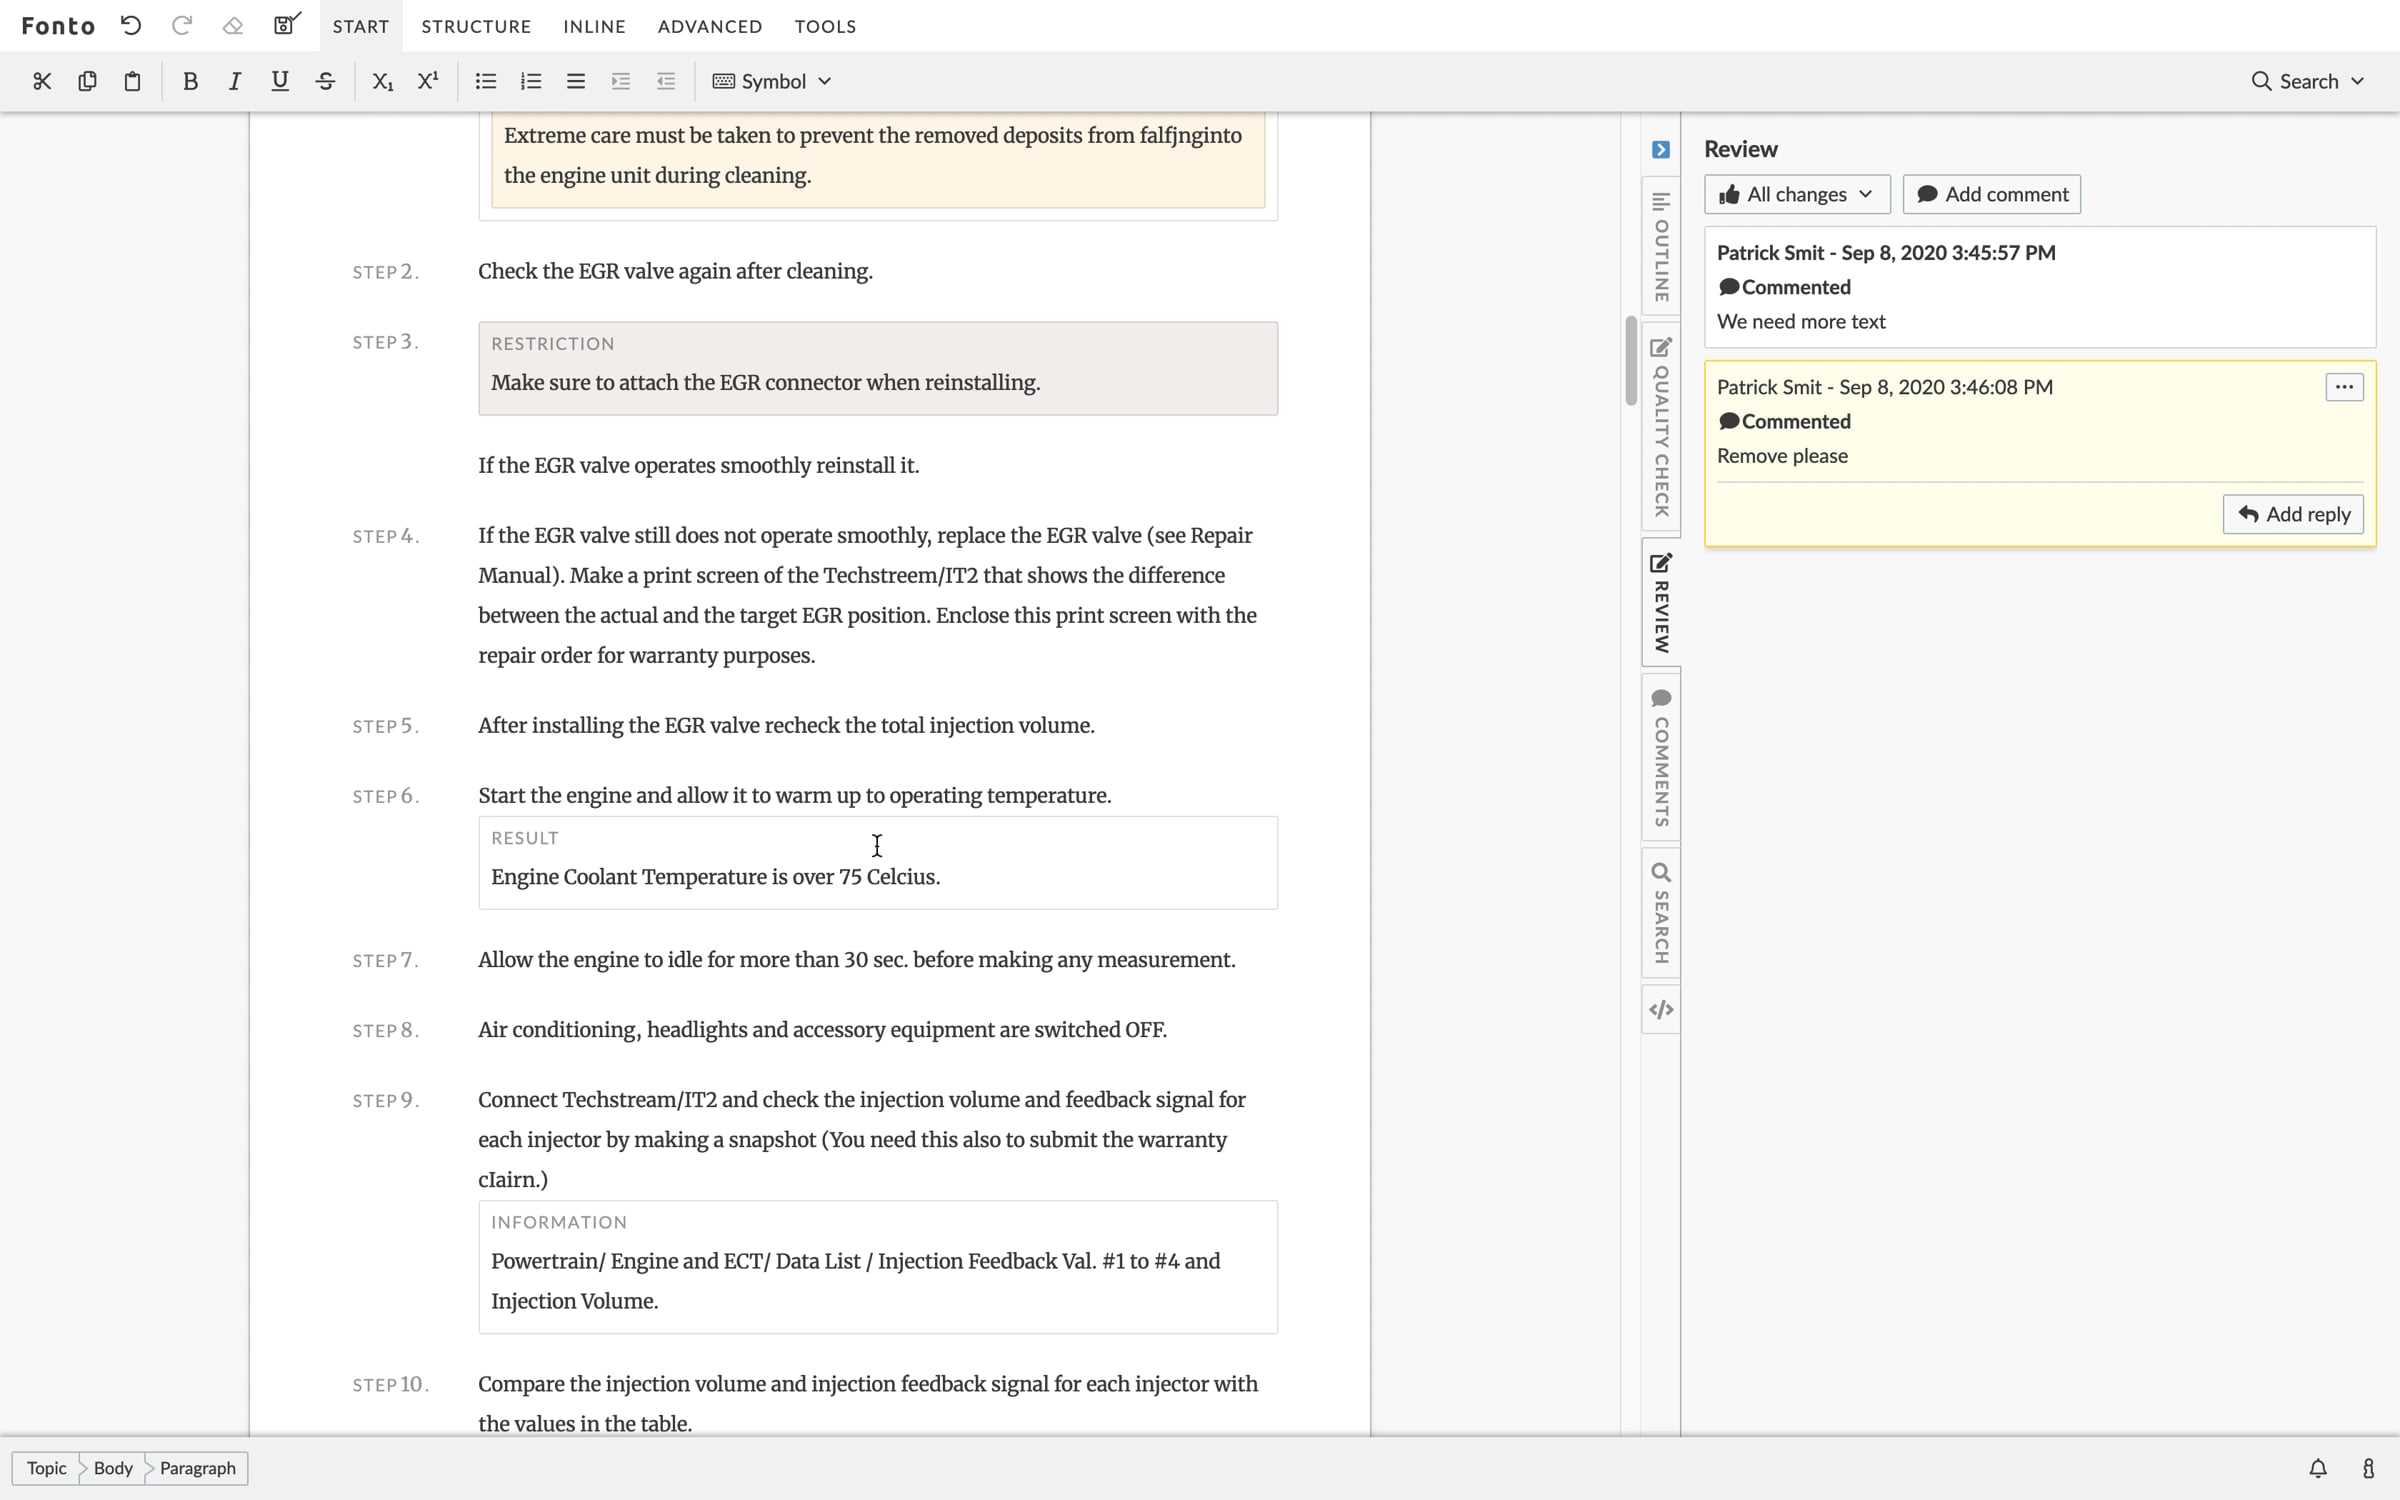Viewport: 2400px width, 1500px height.
Task: Open the OUTLINE sidebar tab
Action: (1661, 246)
